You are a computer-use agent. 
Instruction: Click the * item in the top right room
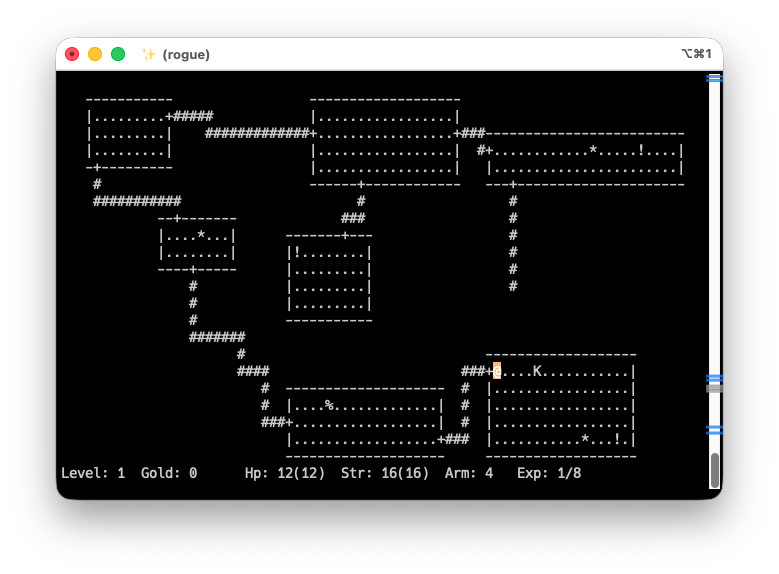click(x=593, y=149)
